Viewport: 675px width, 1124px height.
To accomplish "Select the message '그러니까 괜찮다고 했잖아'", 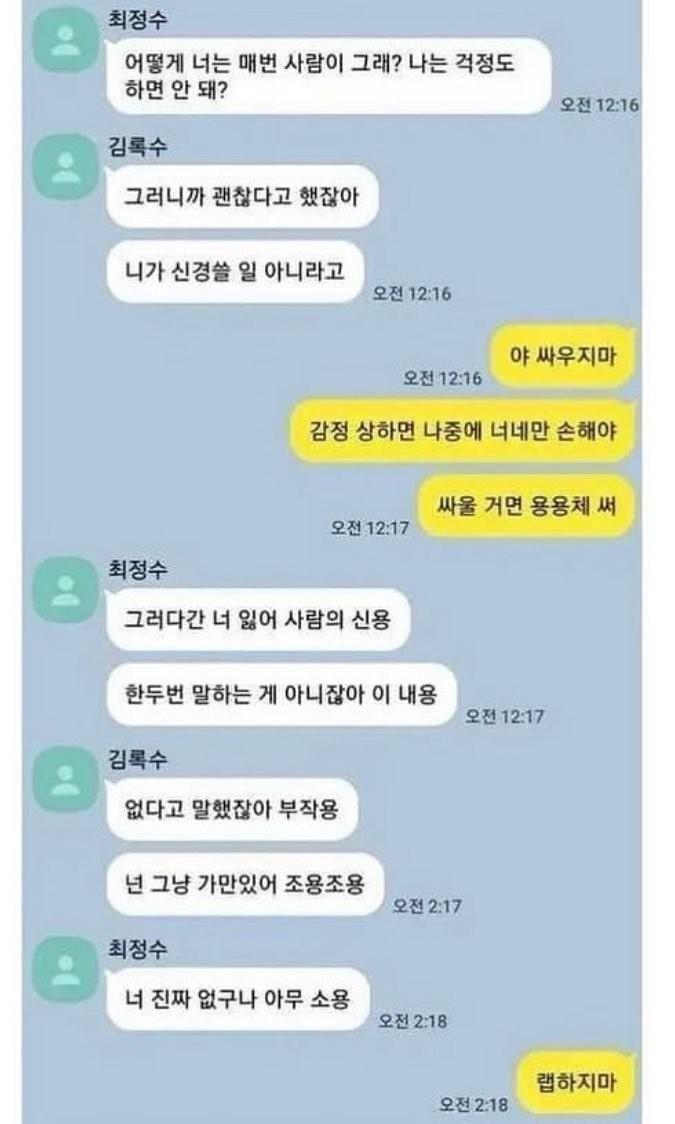I will point(241,196).
